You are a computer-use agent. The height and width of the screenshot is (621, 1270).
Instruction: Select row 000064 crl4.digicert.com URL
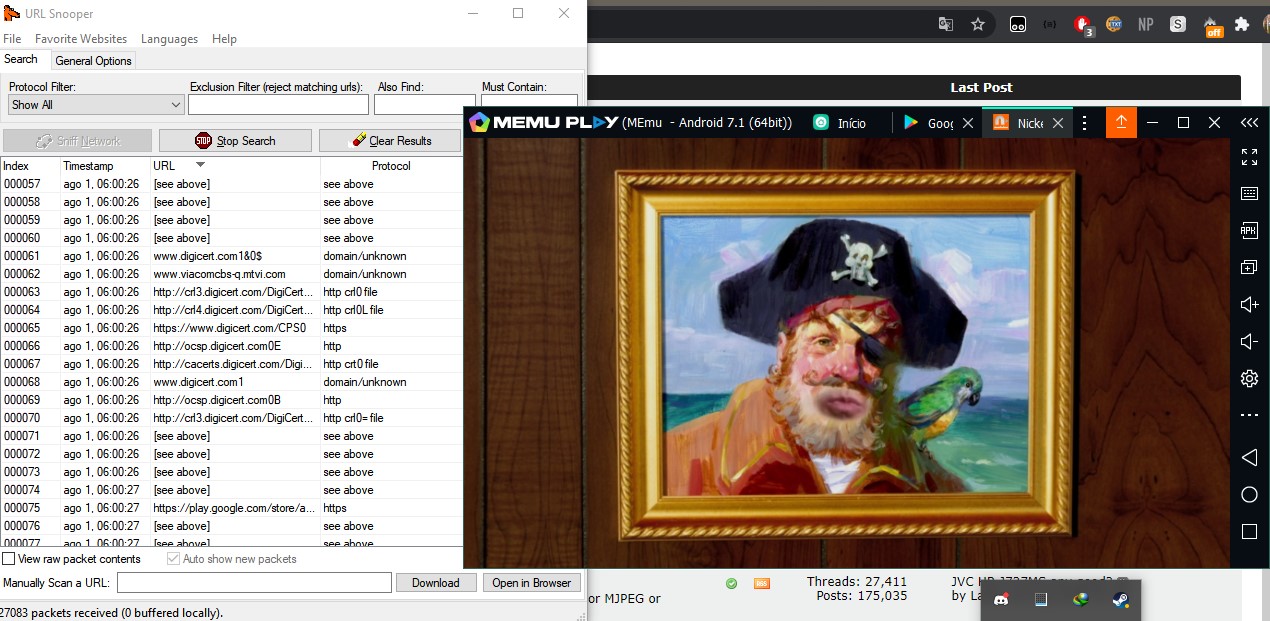tap(231, 310)
